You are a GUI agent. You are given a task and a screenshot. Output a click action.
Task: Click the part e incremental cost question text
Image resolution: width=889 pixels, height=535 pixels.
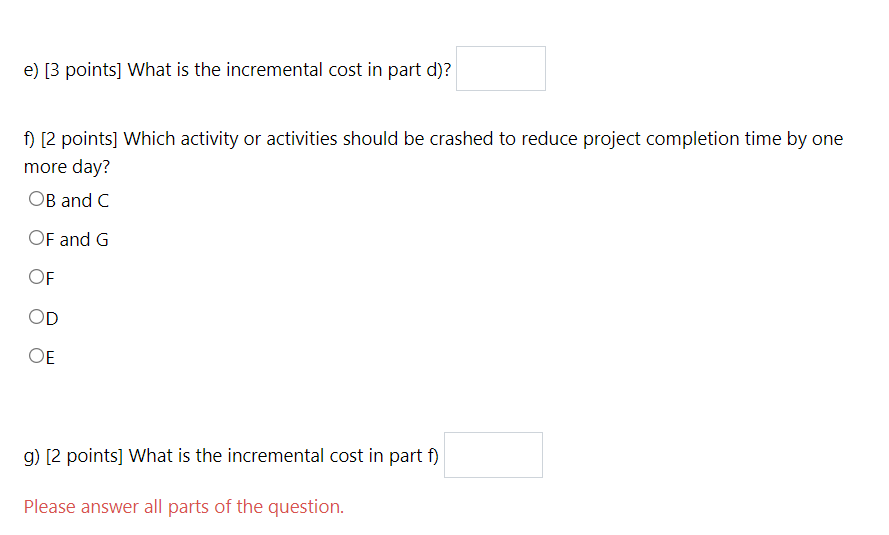237,70
